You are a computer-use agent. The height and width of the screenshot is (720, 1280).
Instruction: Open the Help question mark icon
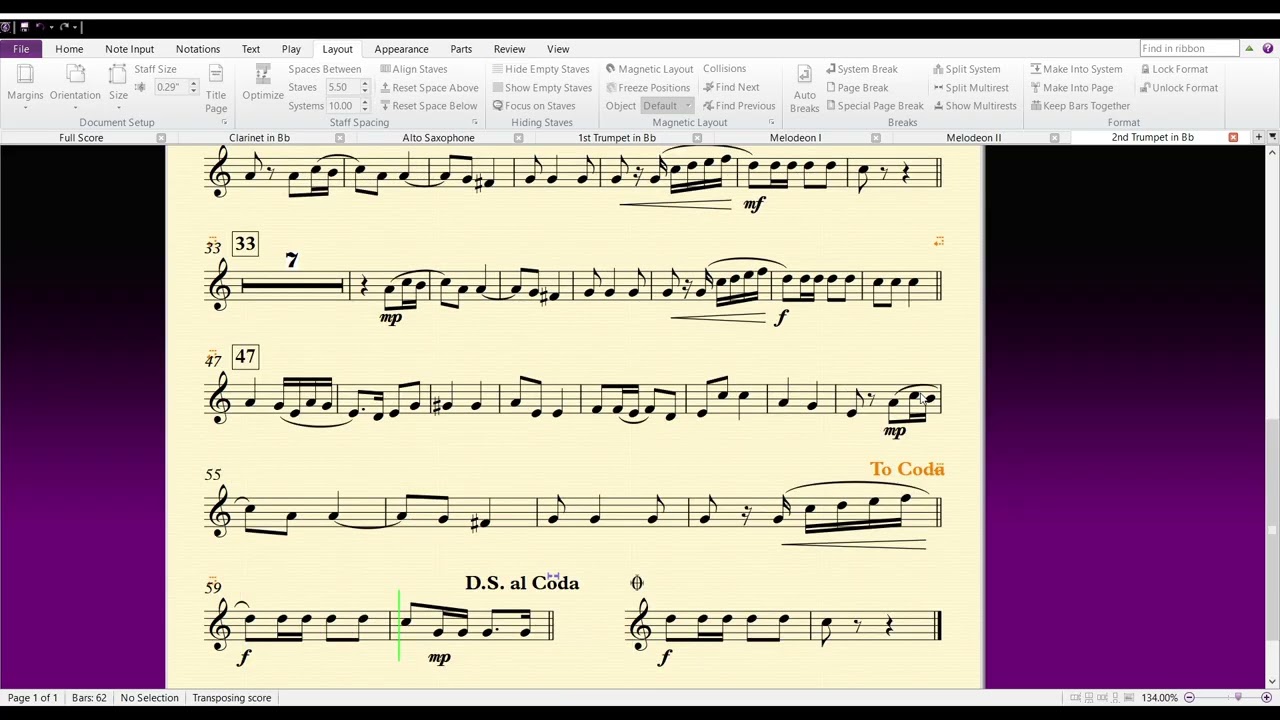[1268, 48]
